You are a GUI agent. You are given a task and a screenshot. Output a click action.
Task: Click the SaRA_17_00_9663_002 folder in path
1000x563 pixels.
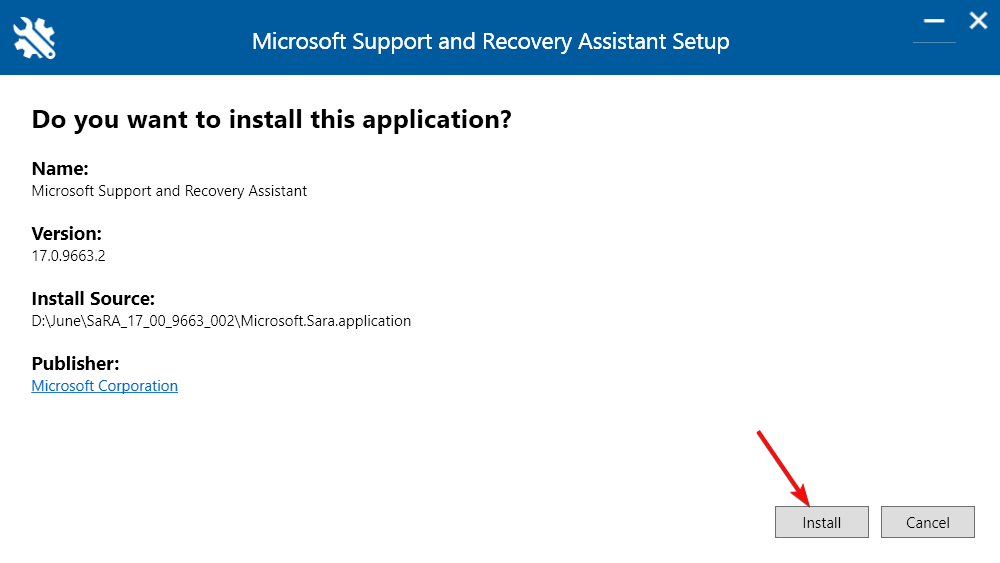pyautogui.click(x=161, y=321)
